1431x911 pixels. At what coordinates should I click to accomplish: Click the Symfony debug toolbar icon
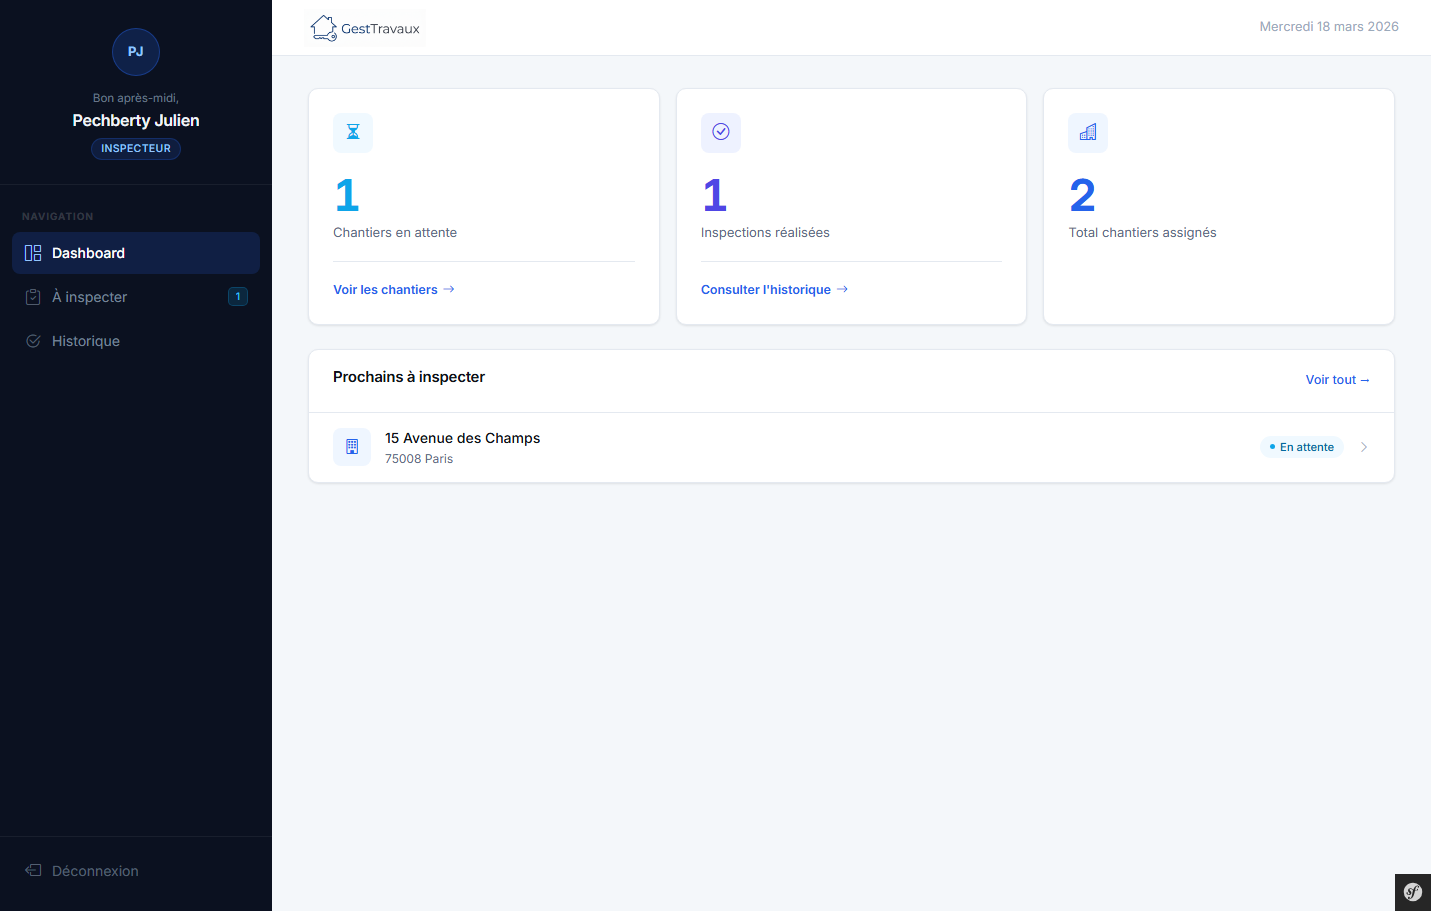pos(1412,892)
